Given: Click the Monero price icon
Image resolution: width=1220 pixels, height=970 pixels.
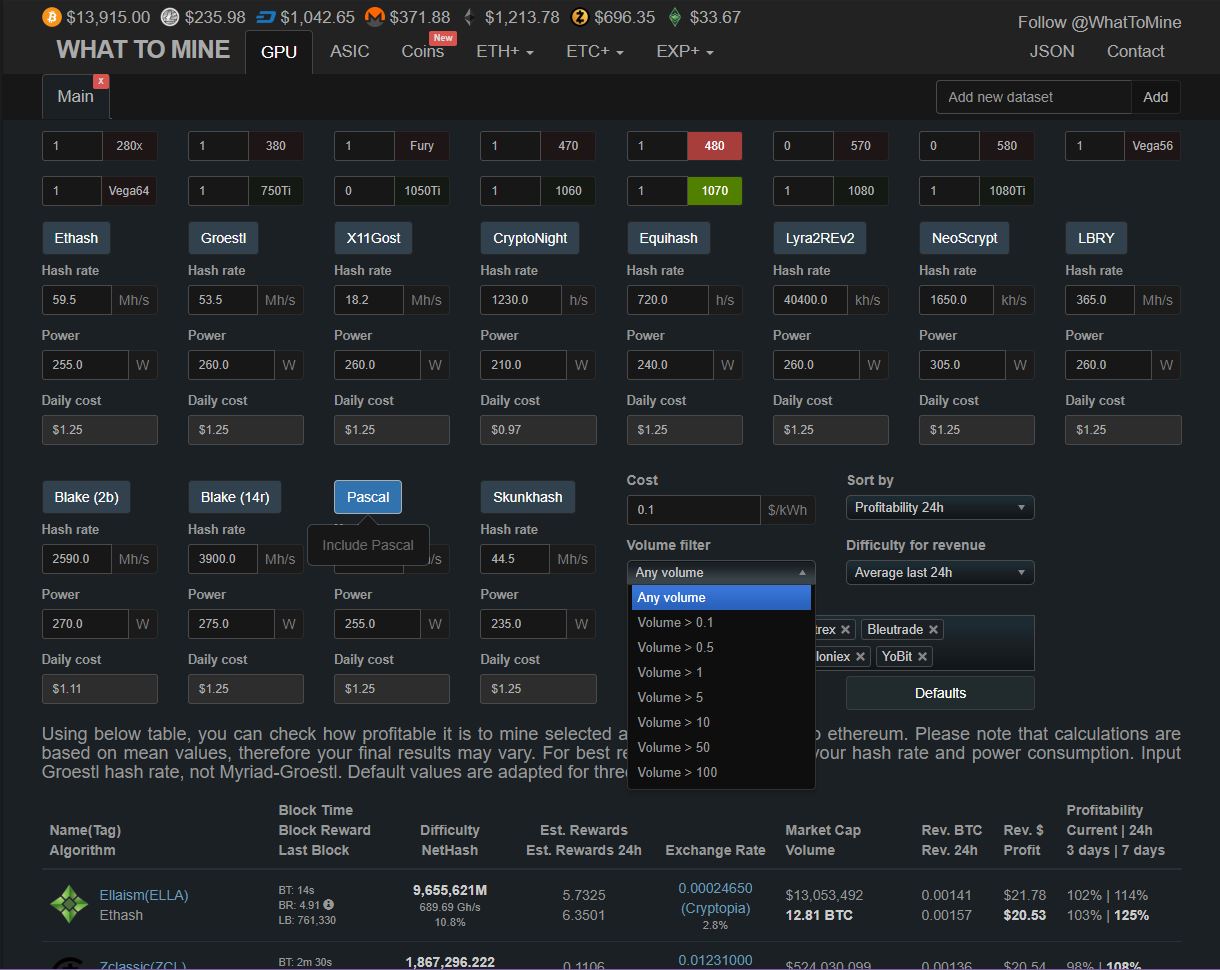Looking at the screenshot, I should (x=375, y=17).
